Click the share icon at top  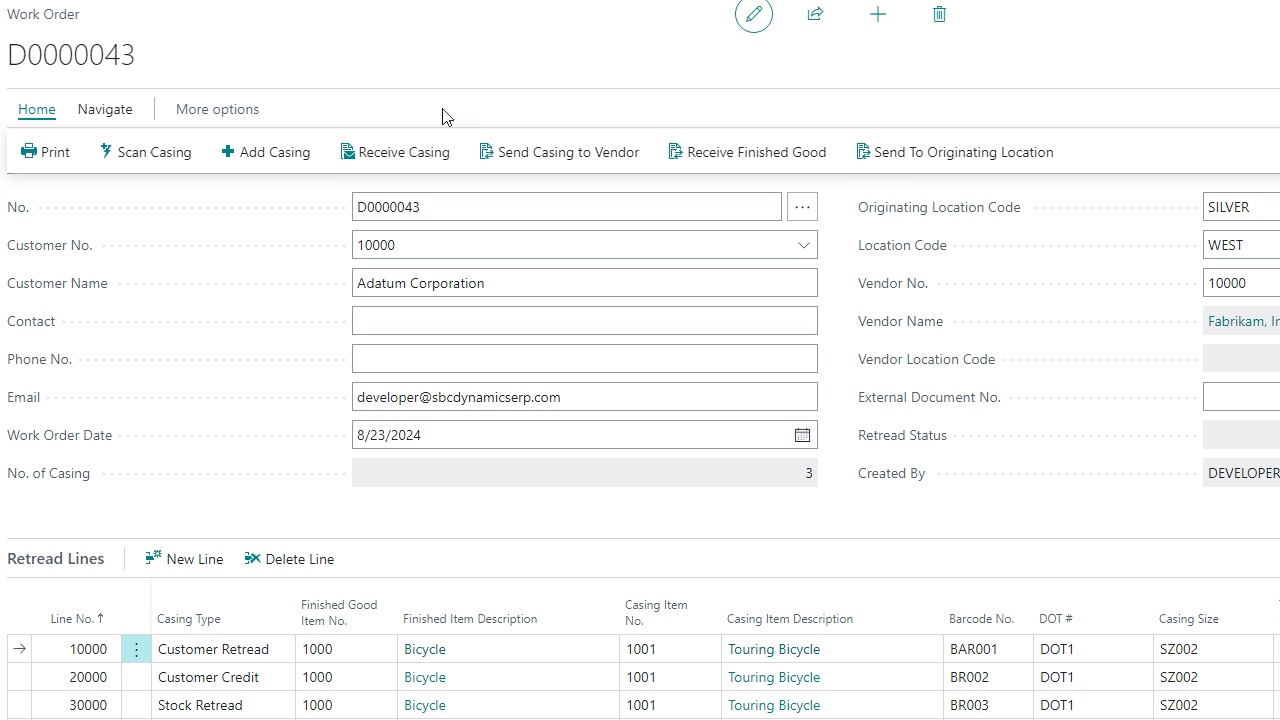(815, 14)
